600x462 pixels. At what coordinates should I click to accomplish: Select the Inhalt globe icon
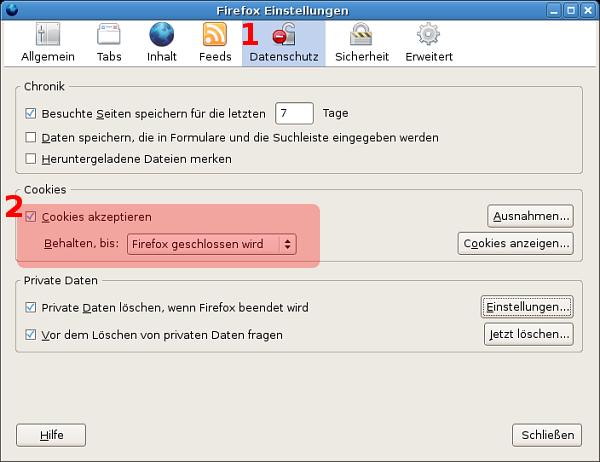pos(161,34)
